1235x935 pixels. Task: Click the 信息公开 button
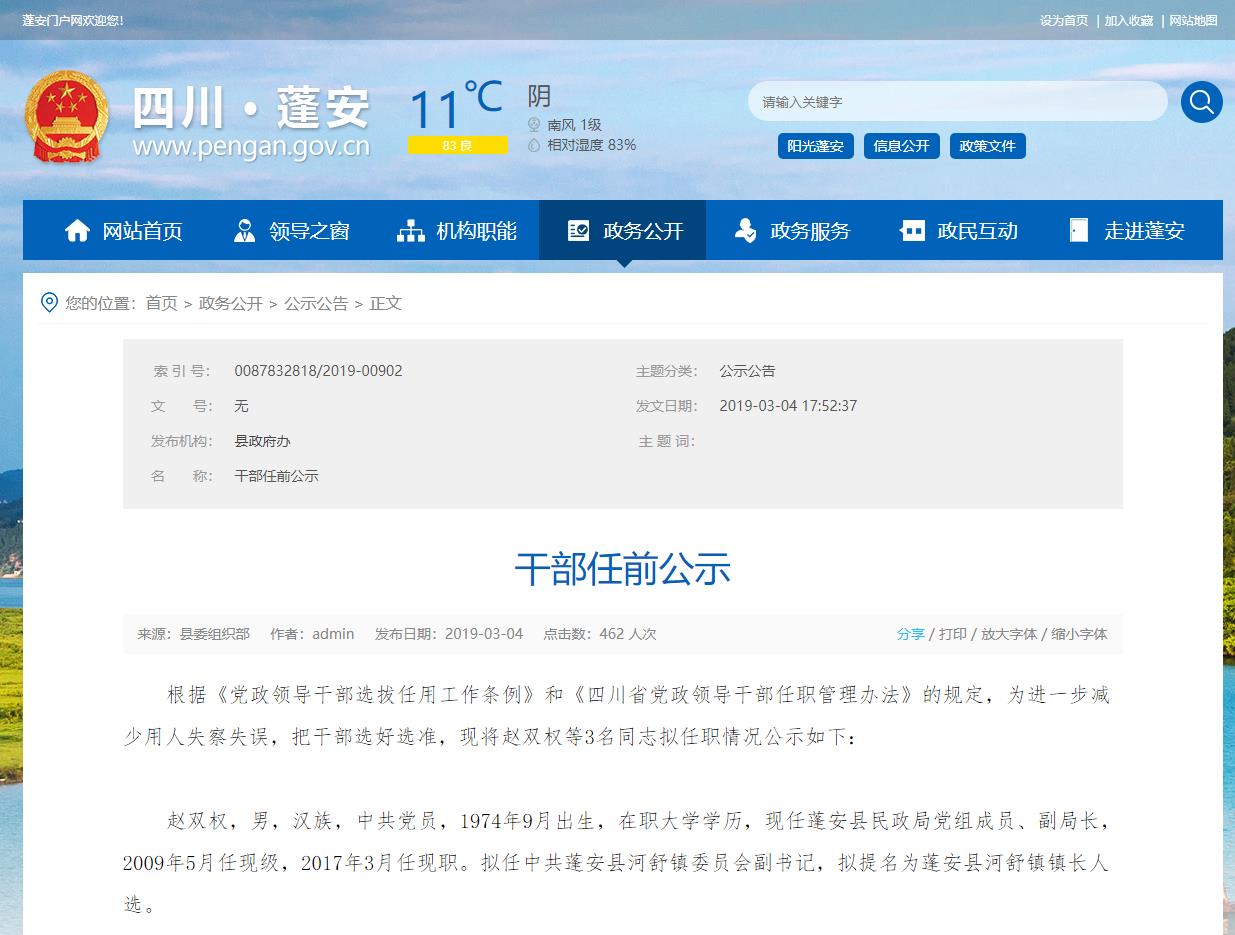coord(901,146)
